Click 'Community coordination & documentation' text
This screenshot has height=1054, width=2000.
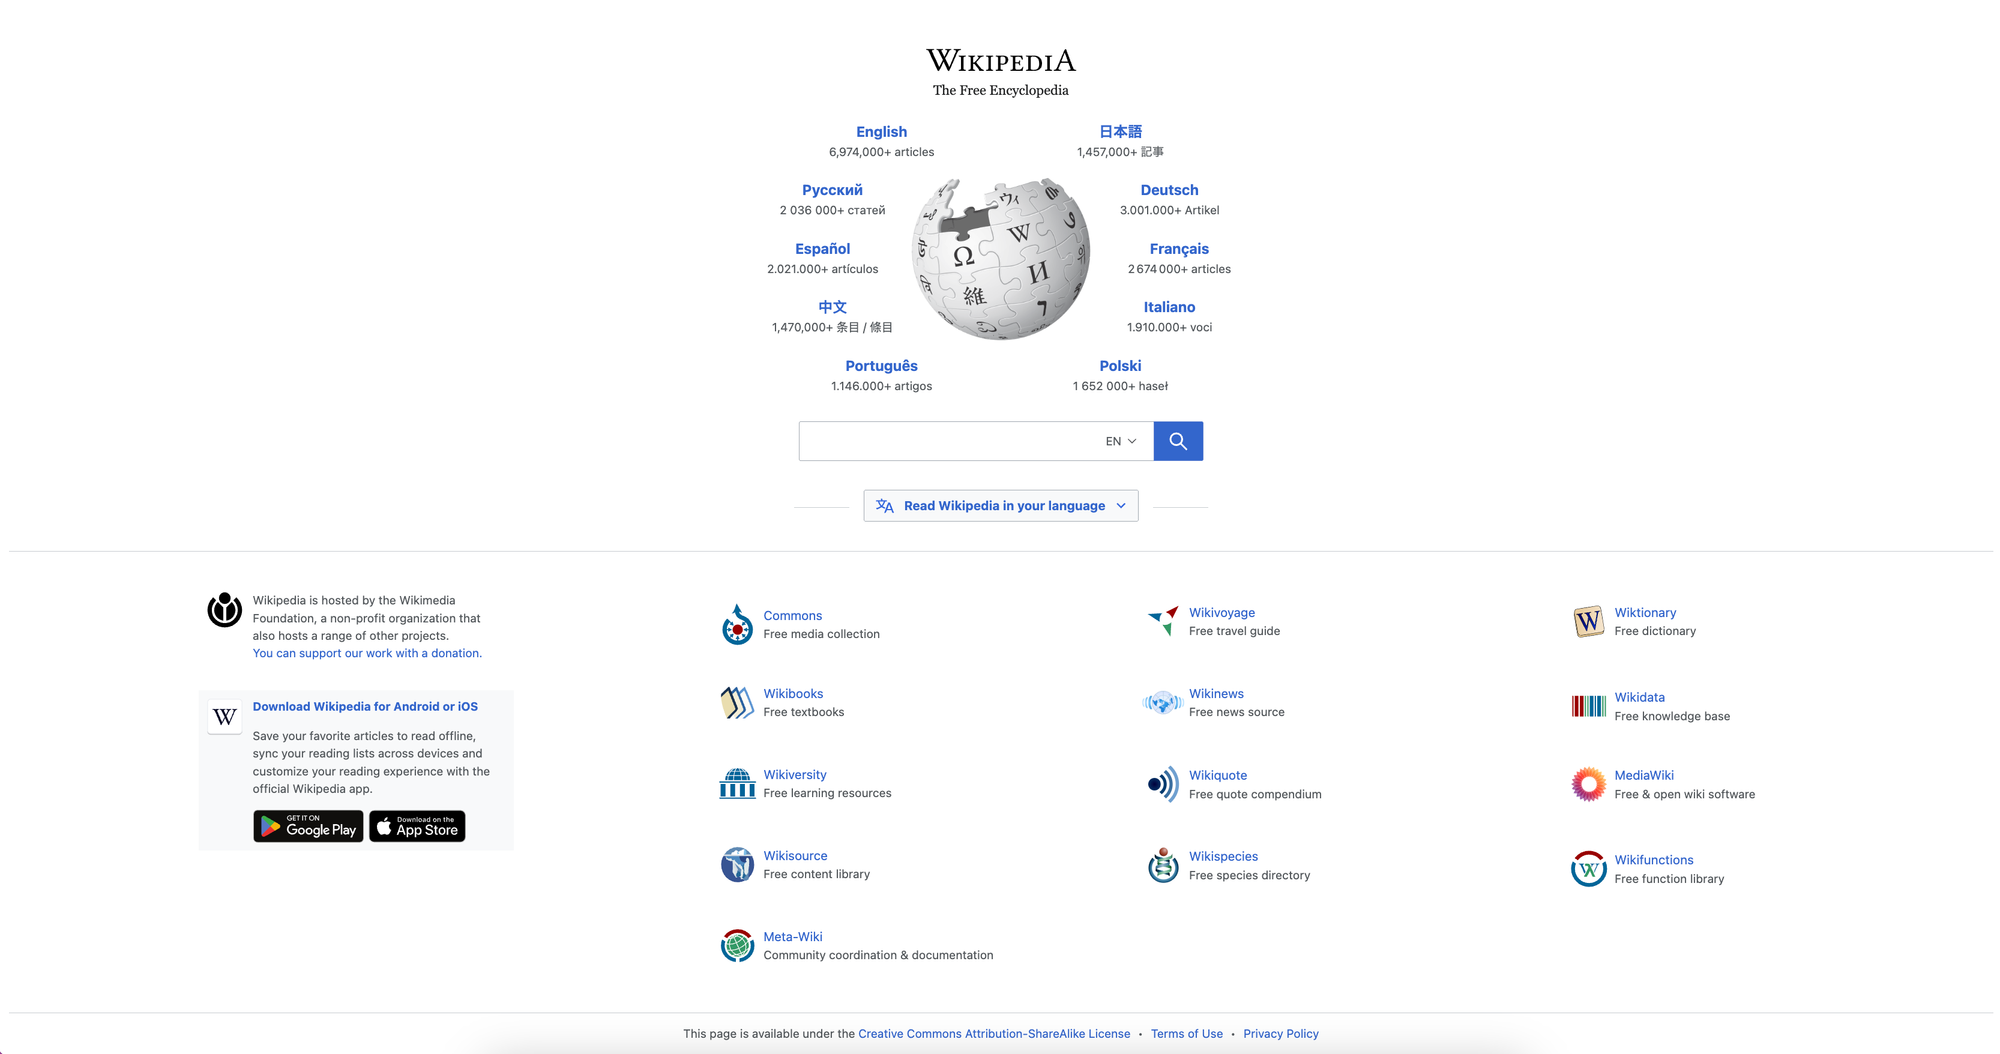[x=878, y=955]
